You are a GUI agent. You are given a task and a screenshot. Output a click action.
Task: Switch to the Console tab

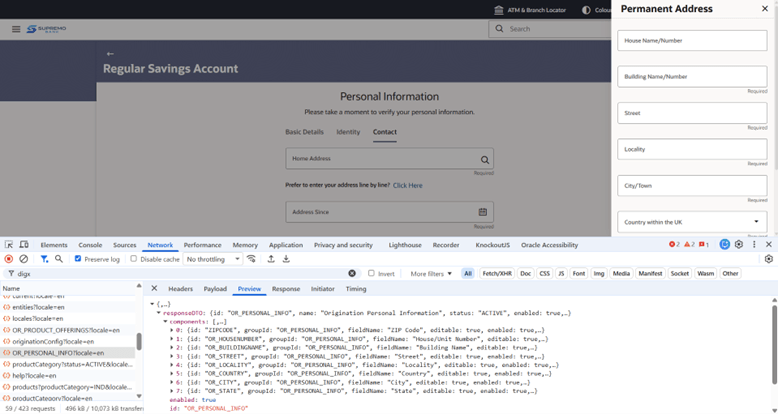pyautogui.click(x=90, y=245)
